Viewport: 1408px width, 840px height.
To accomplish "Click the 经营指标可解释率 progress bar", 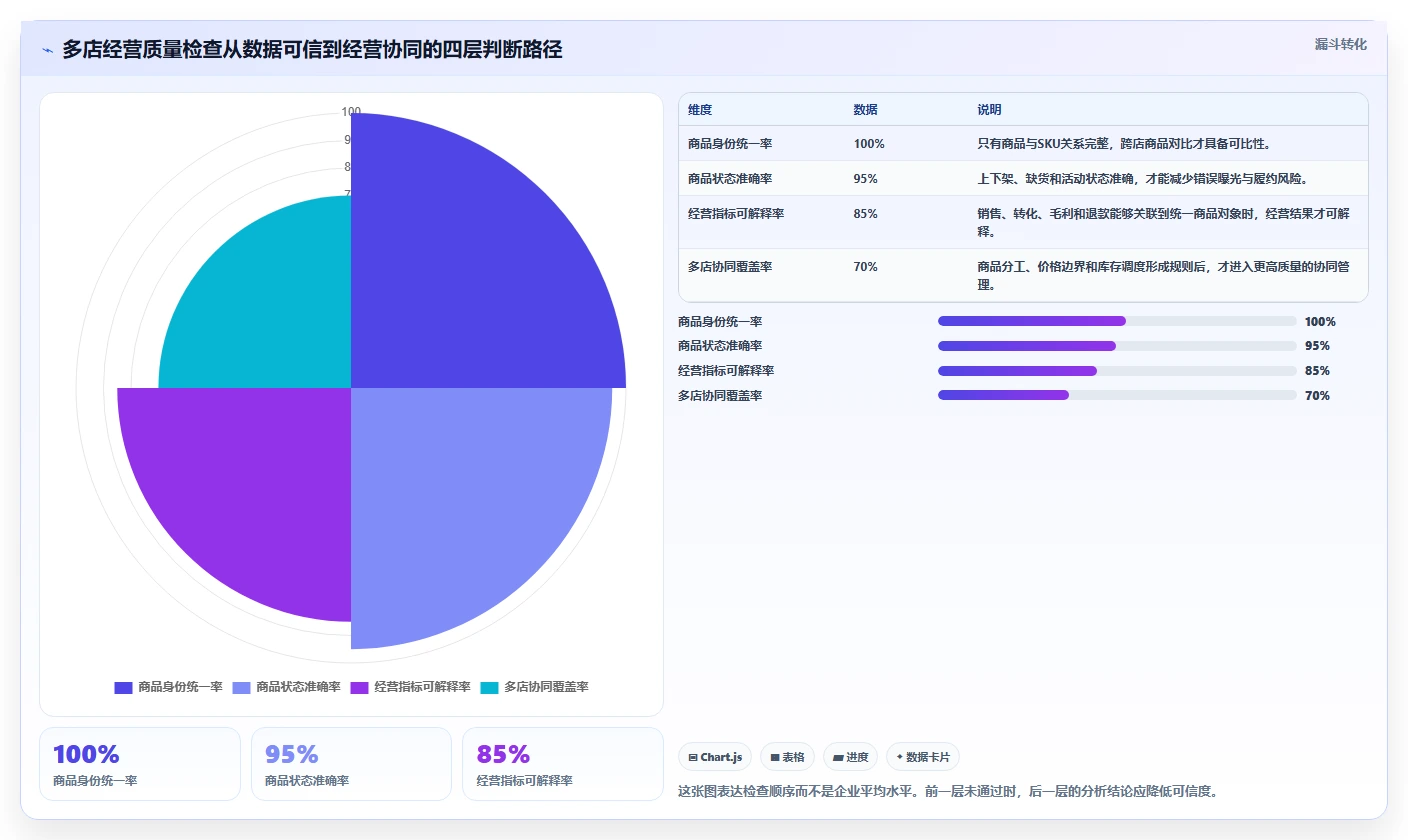I will coord(1117,370).
